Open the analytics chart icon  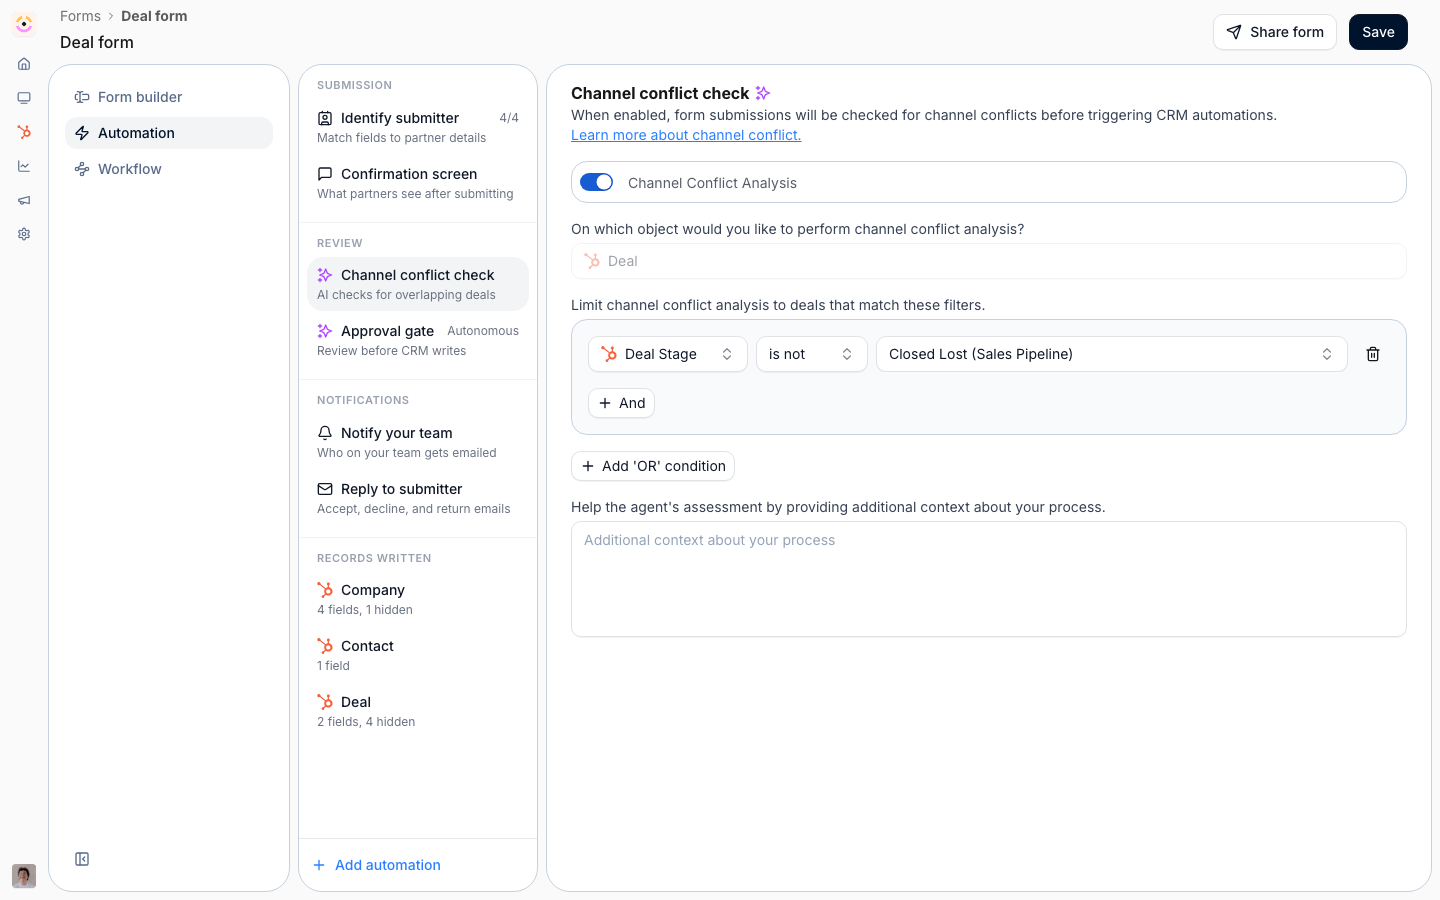24,166
